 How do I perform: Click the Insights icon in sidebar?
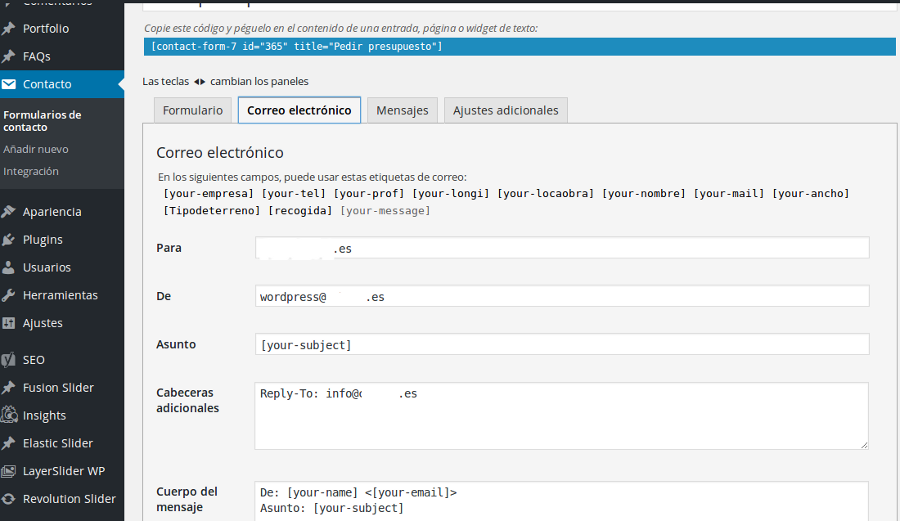tap(9, 415)
